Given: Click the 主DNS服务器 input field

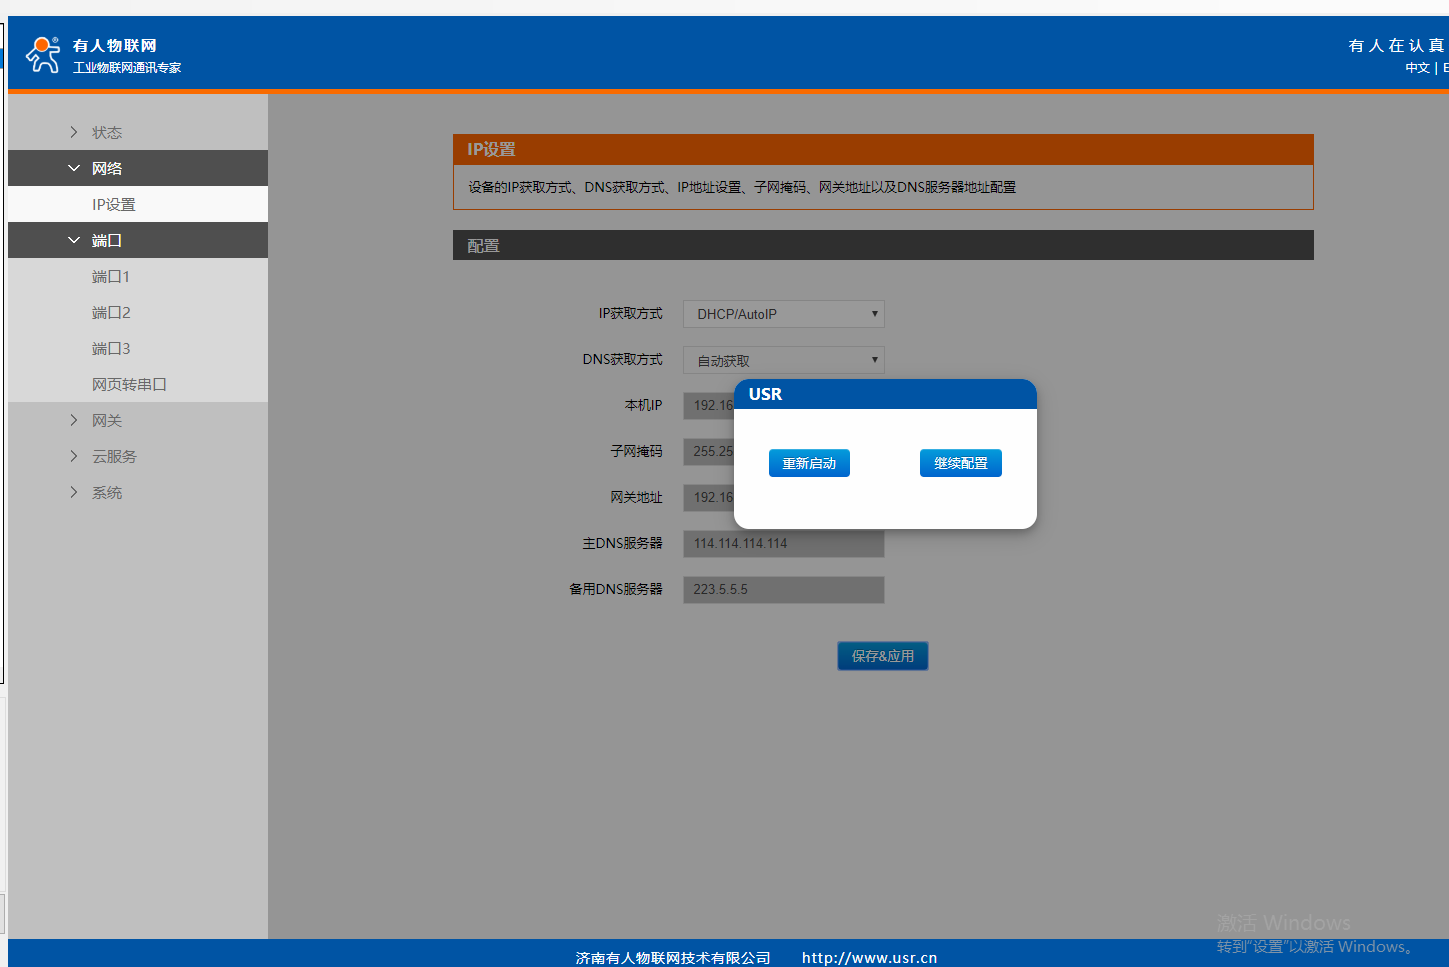Looking at the screenshot, I should point(783,543).
